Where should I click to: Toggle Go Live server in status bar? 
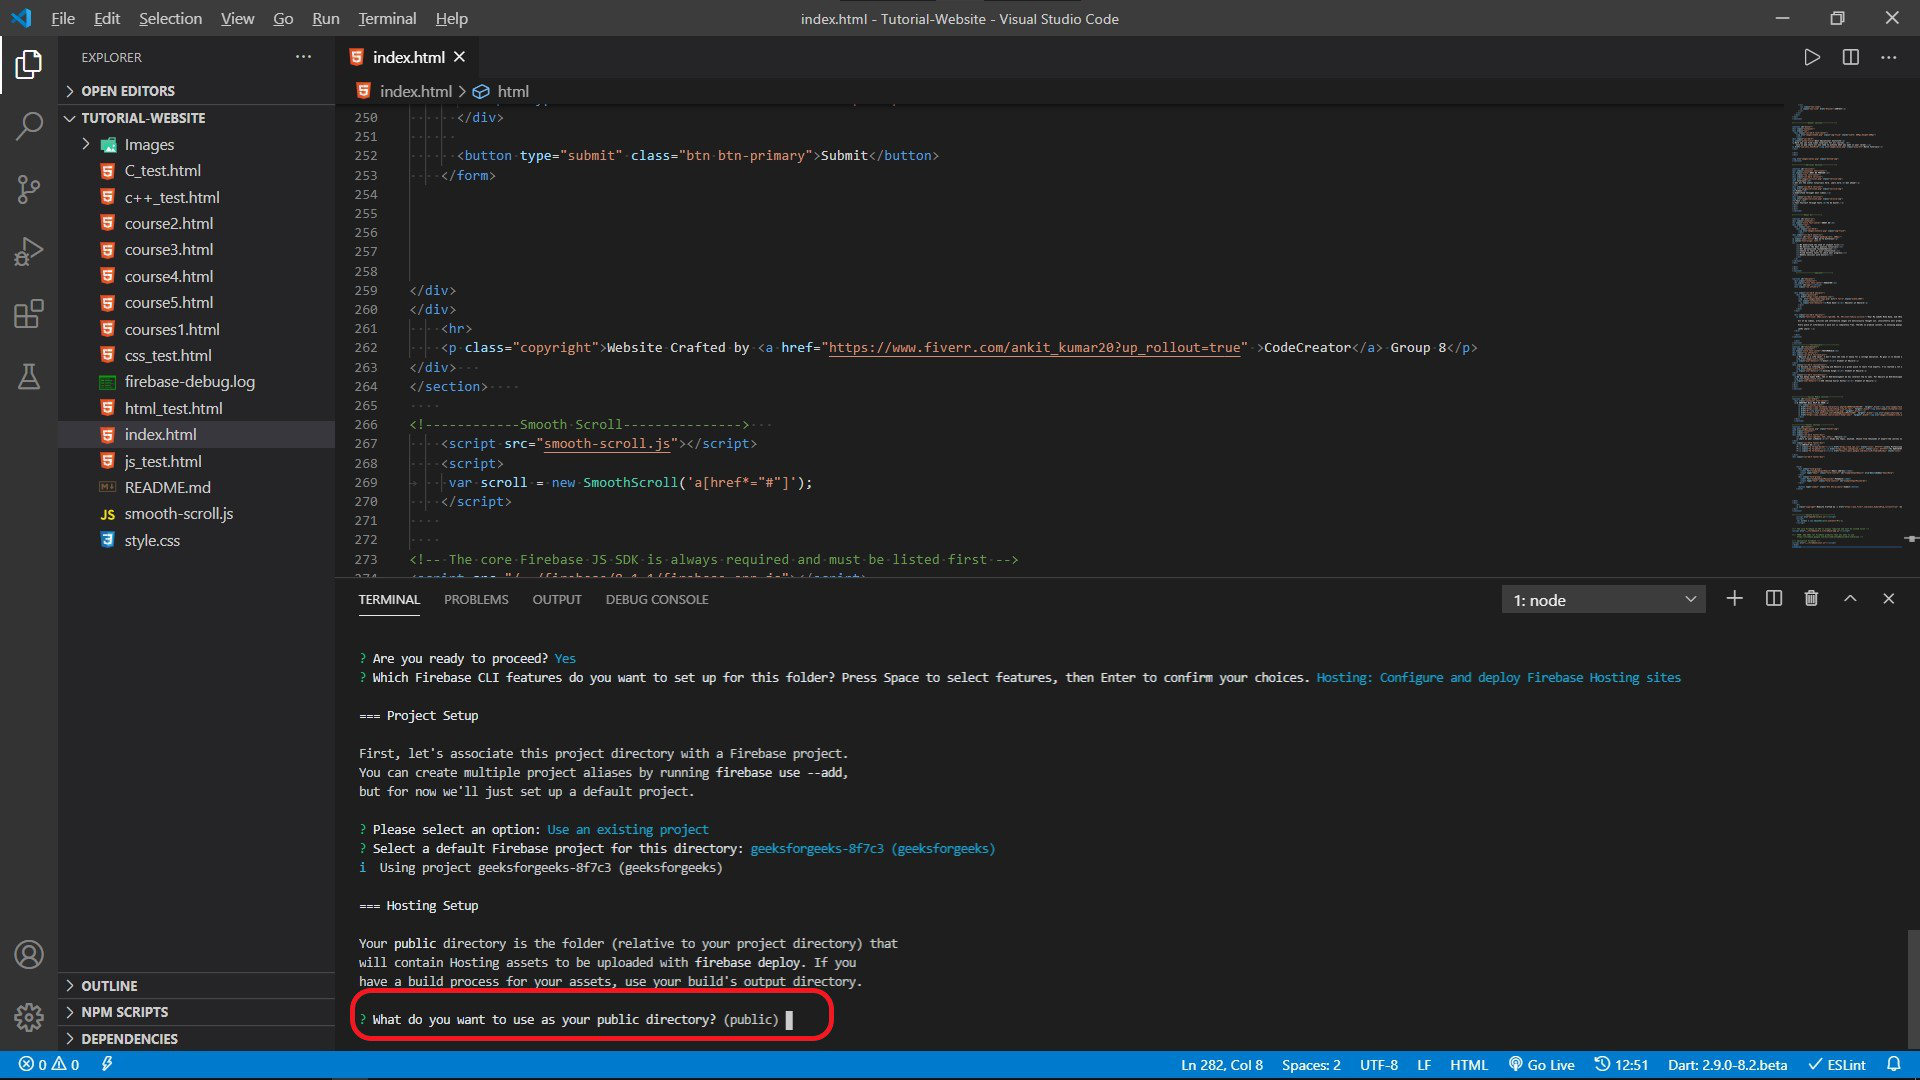coord(1541,1065)
